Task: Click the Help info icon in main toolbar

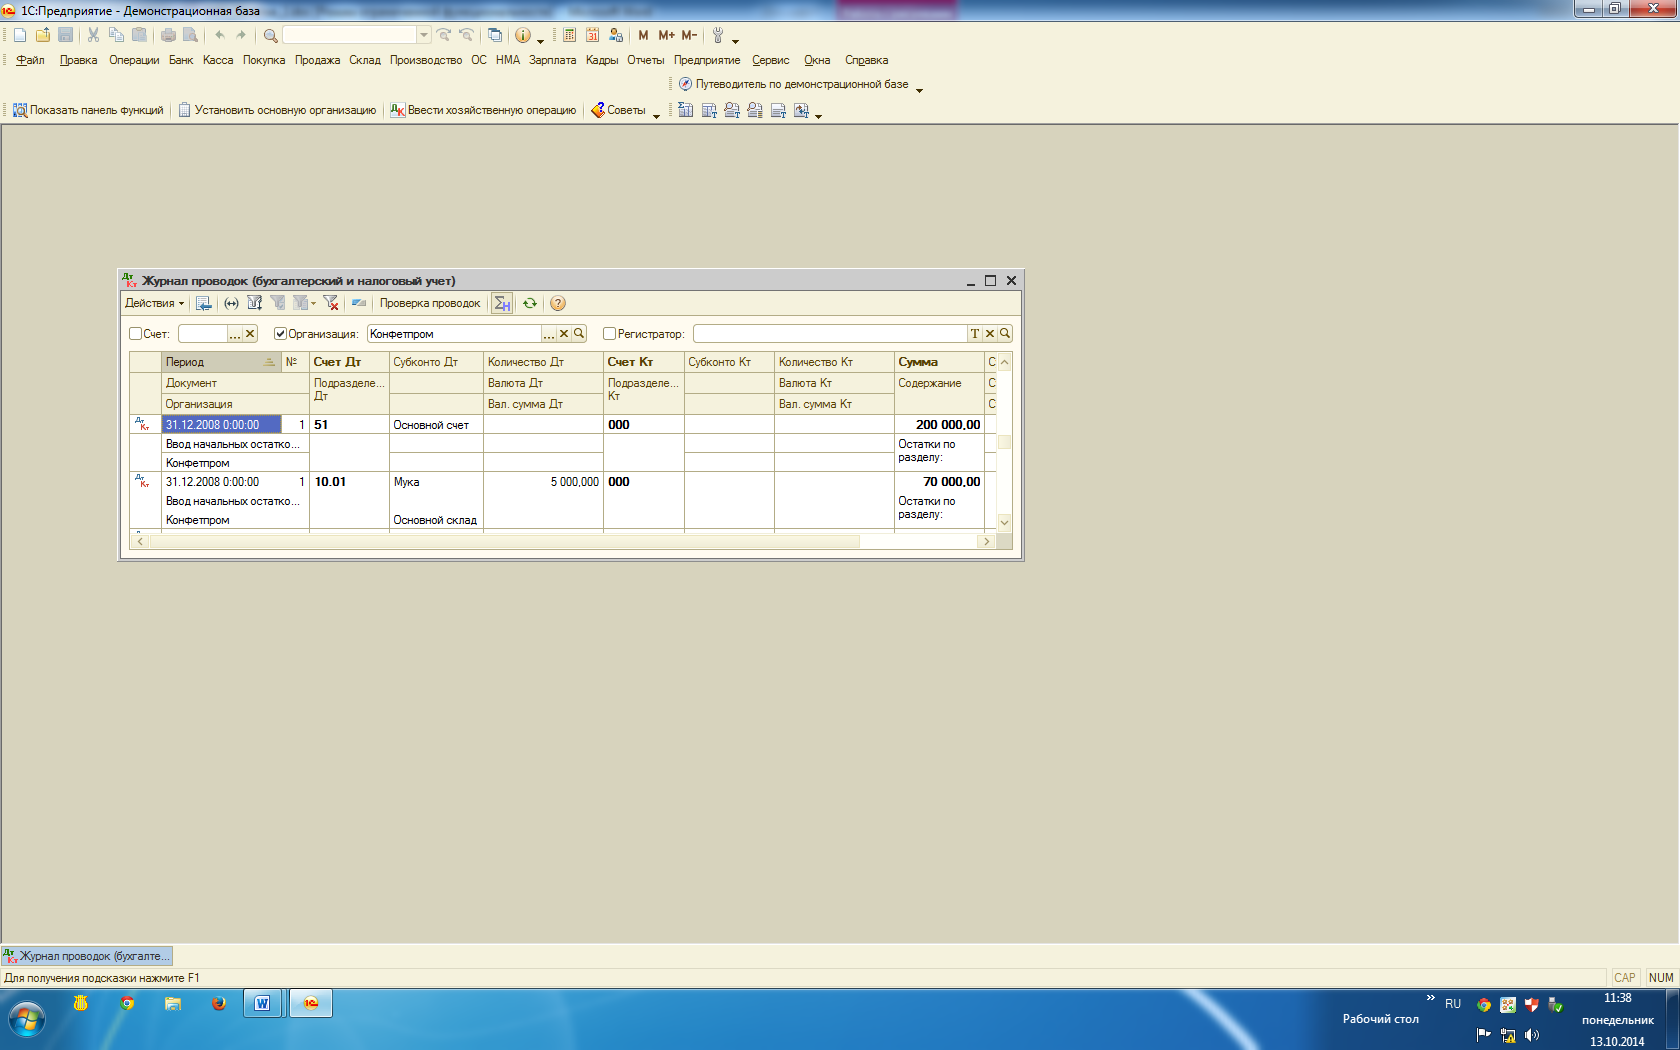Action: pos(522,35)
